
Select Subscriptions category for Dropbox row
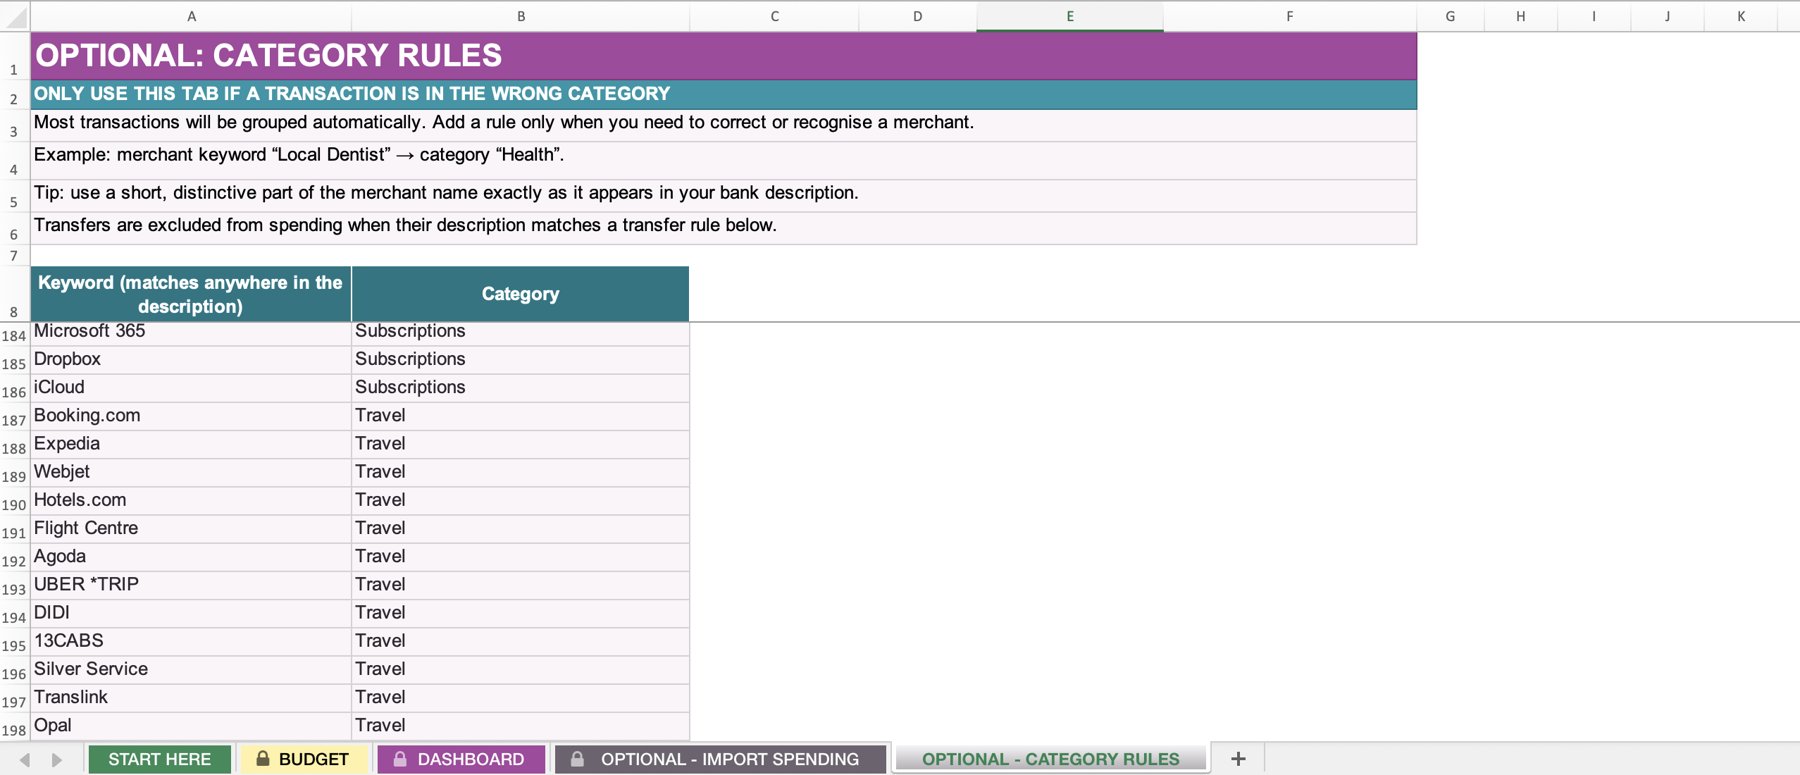(x=520, y=360)
